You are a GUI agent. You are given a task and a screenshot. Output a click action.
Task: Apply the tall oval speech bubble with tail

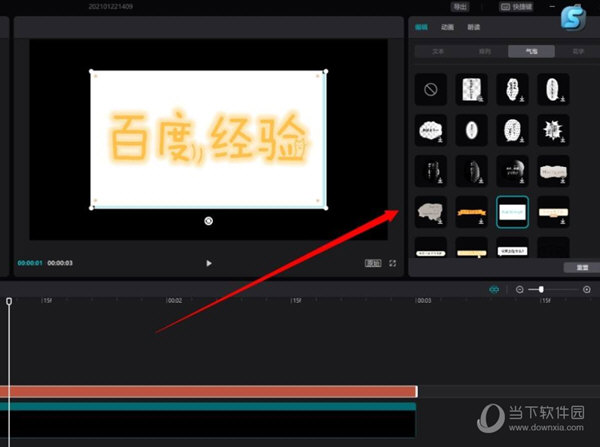click(x=553, y=90)
